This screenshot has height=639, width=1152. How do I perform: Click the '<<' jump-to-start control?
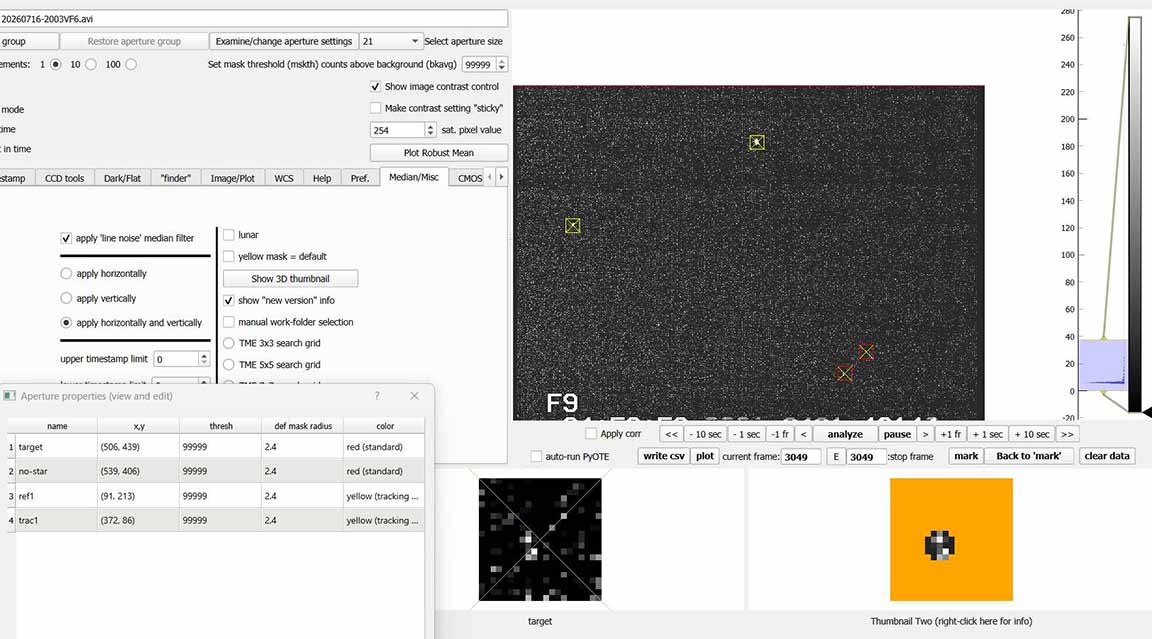pos(672,434)
